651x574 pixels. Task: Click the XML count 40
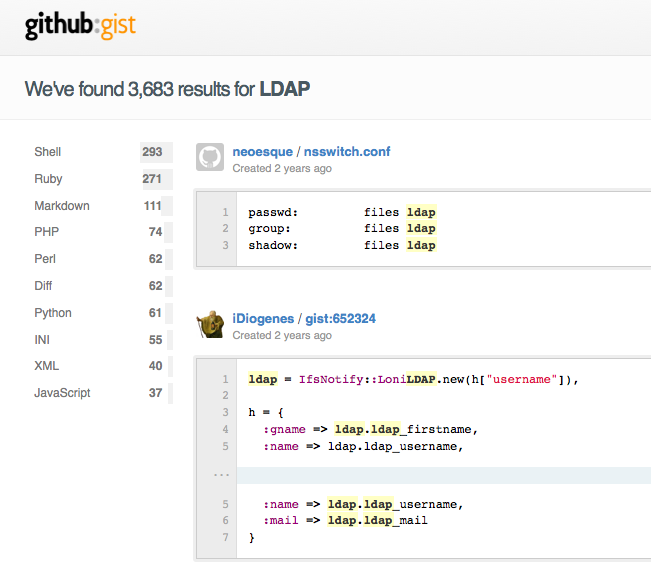pyautogui.click(x=155, y=366)
